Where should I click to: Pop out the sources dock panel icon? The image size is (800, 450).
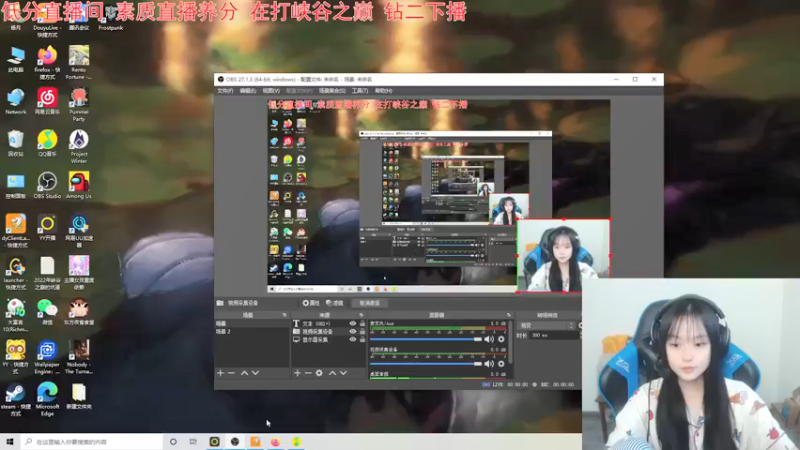[361, 315]
